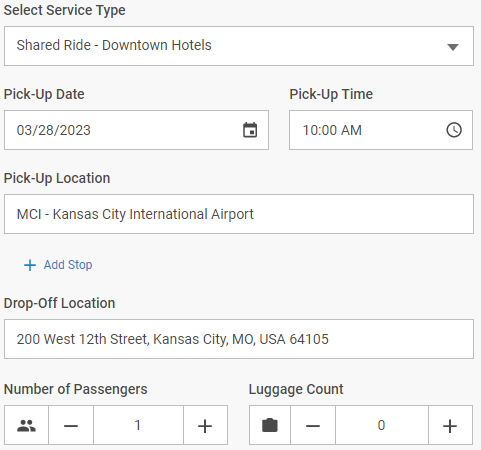Focus the Pick-Up Time field showing 10:00 AM
This screenshot has width=481, height=450.
381,130
